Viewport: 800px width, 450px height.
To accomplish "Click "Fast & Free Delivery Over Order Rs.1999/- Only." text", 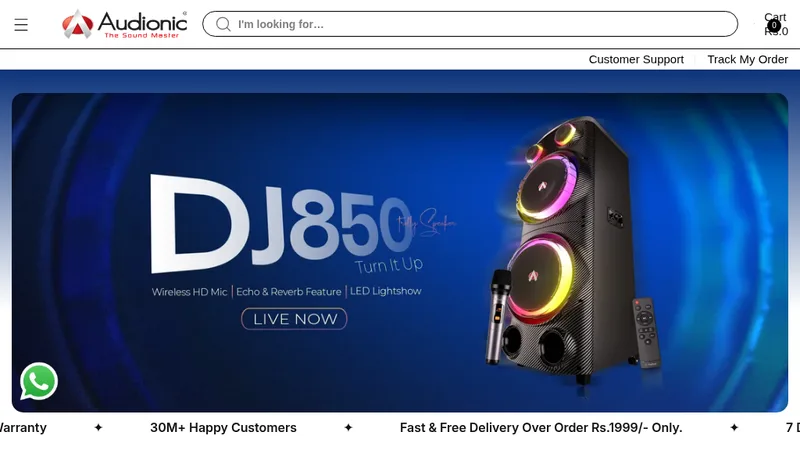I will point(541,428).
